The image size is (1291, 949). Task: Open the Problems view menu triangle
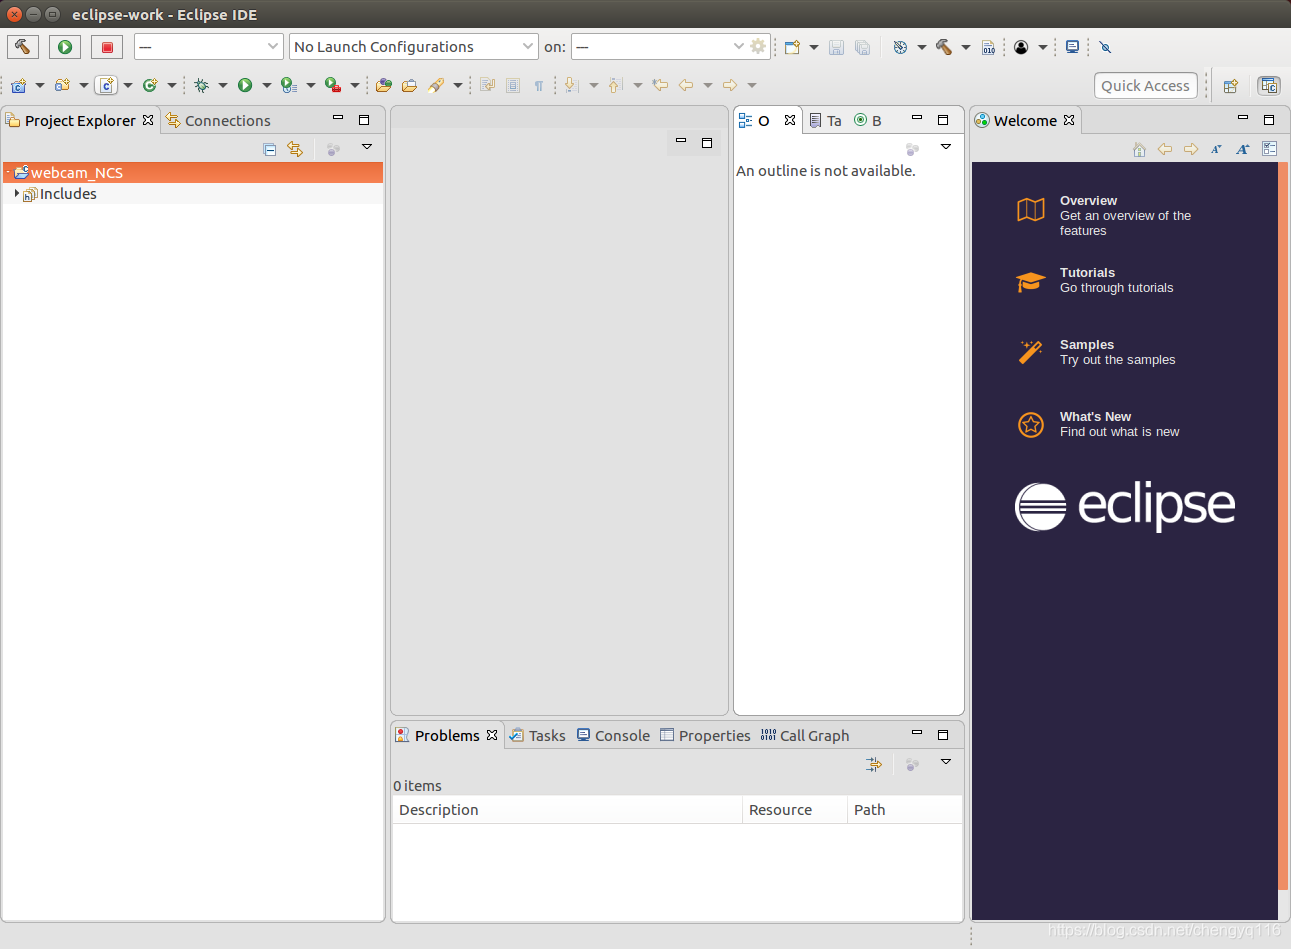click(x=946, y=762)
